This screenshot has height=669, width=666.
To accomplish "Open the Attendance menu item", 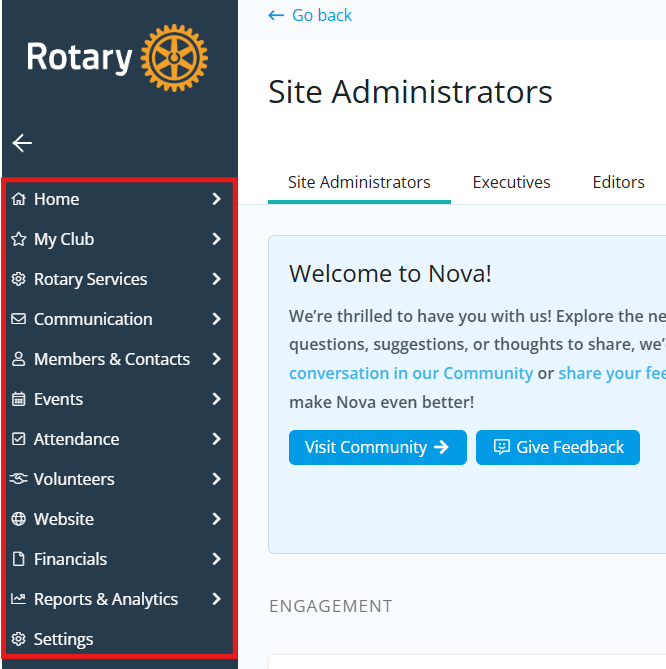I will pos(119,439).
